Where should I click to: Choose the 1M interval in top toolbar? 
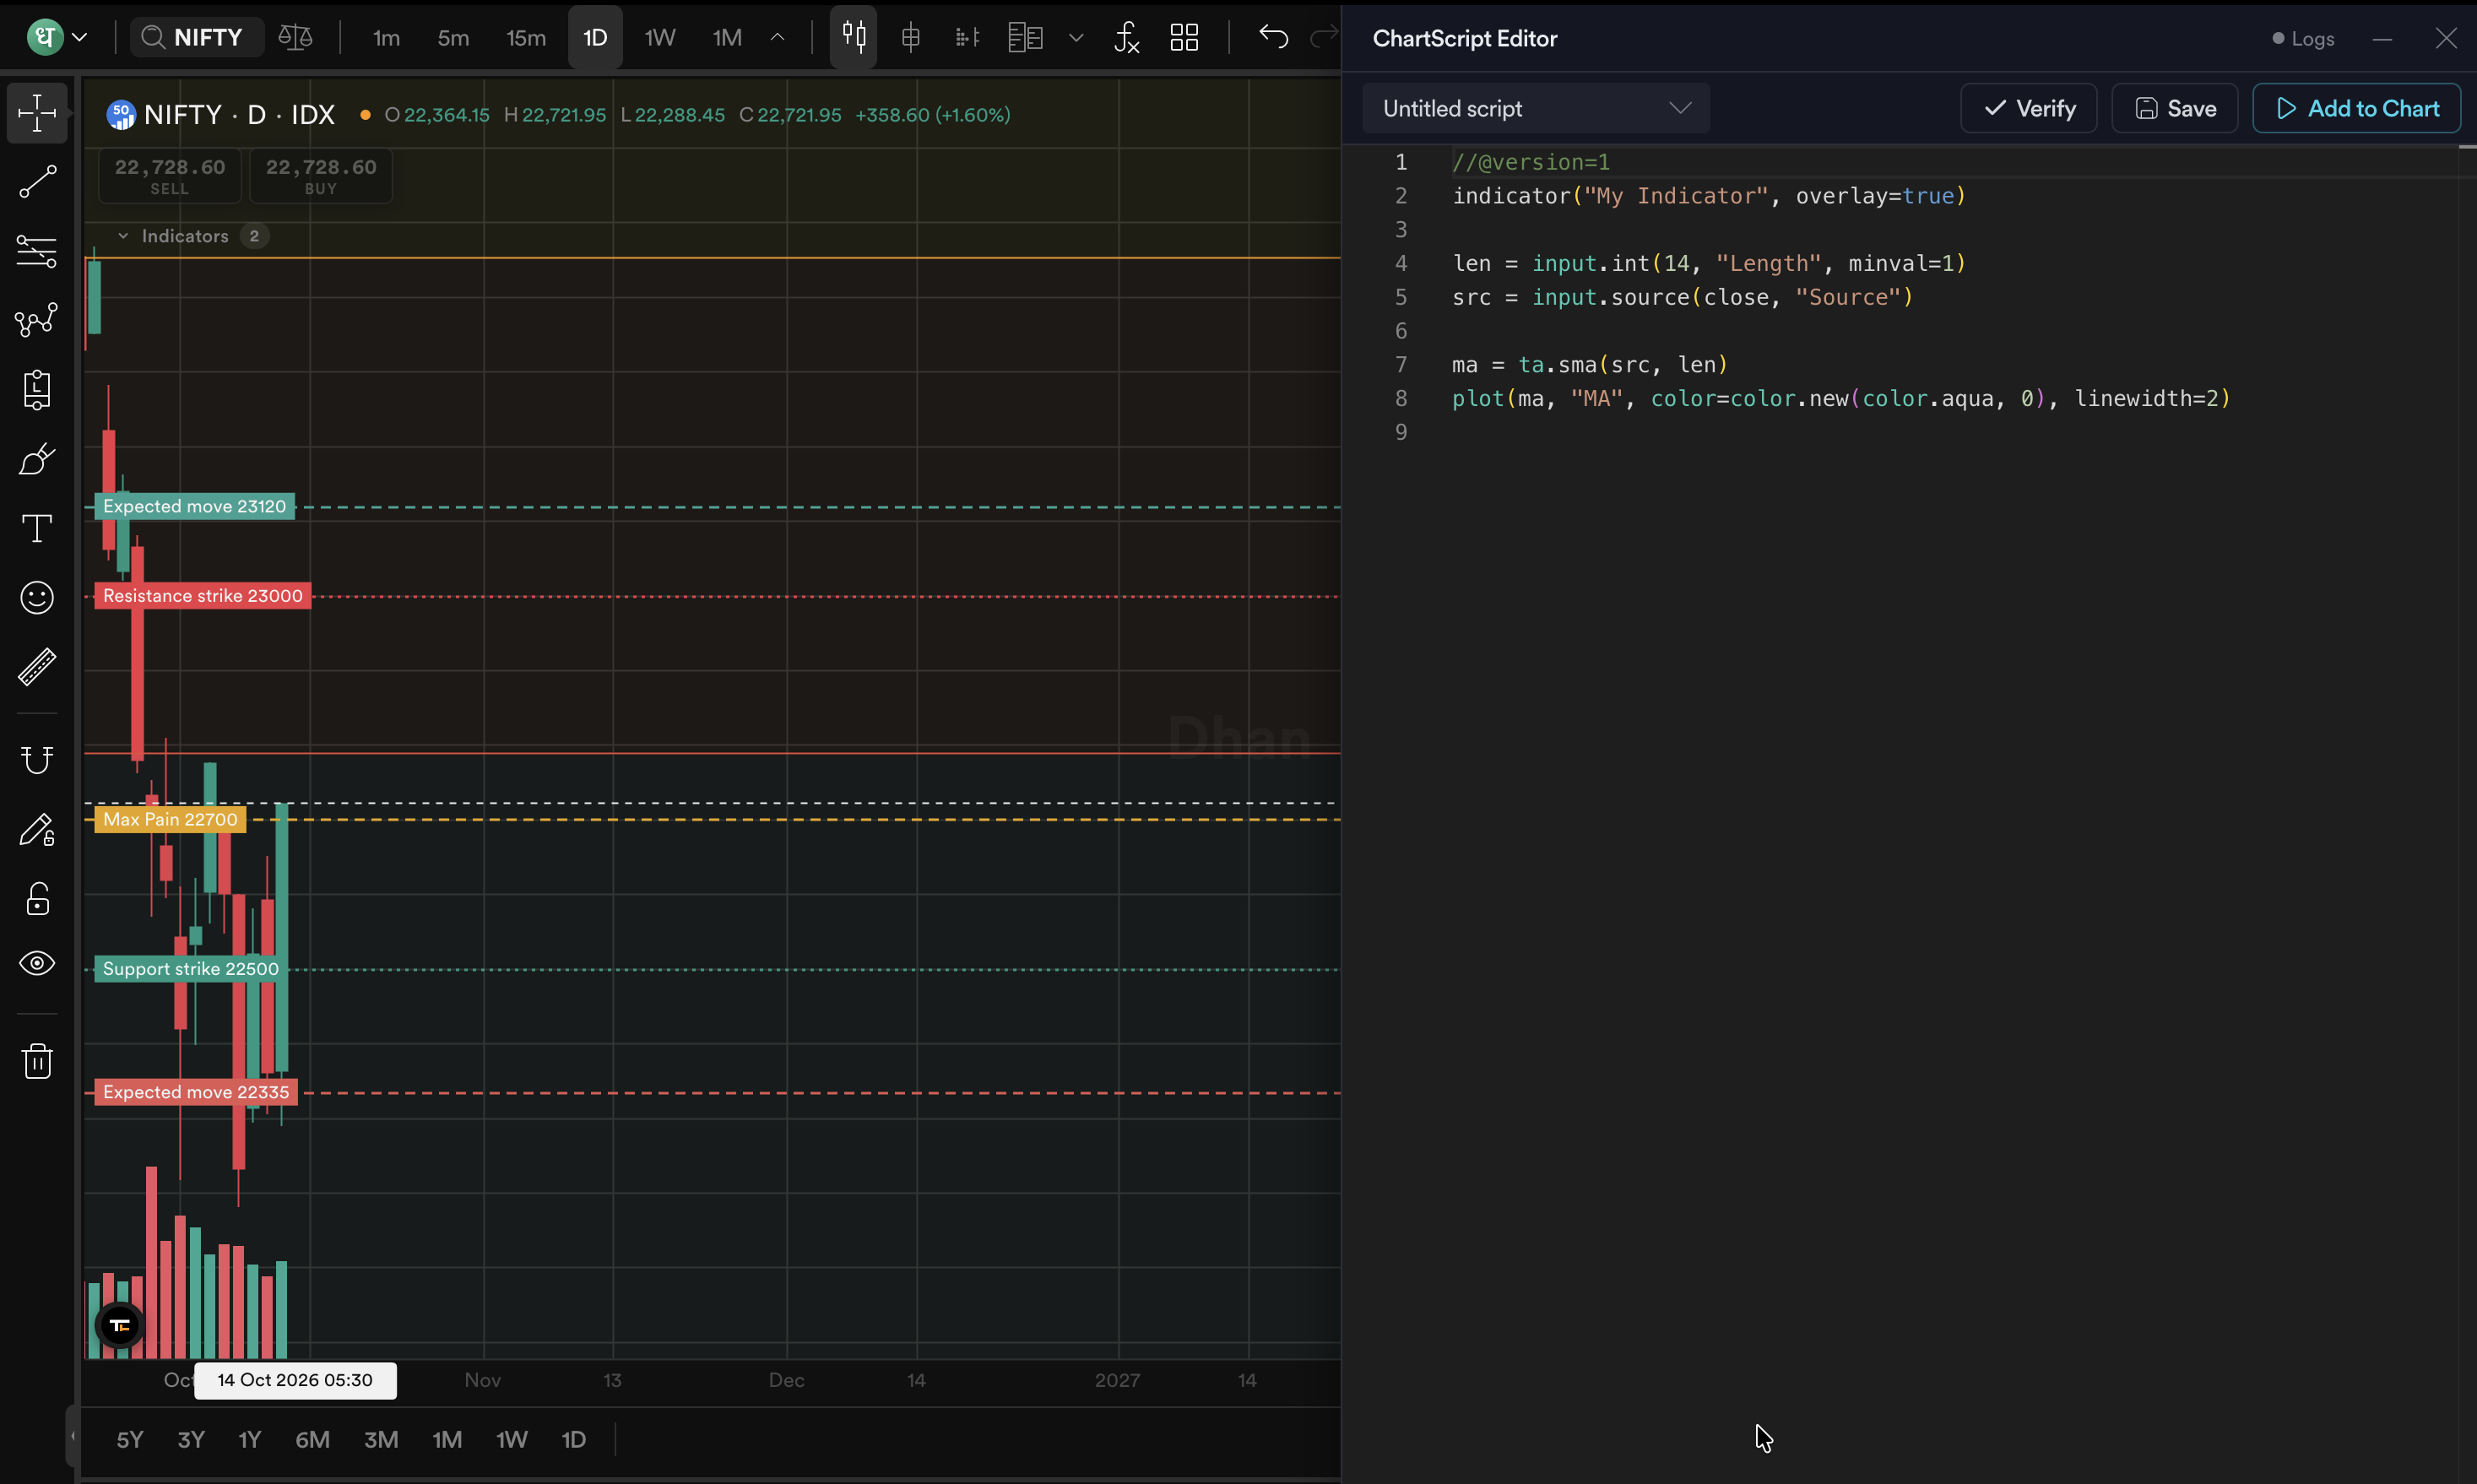pos(727,38)
